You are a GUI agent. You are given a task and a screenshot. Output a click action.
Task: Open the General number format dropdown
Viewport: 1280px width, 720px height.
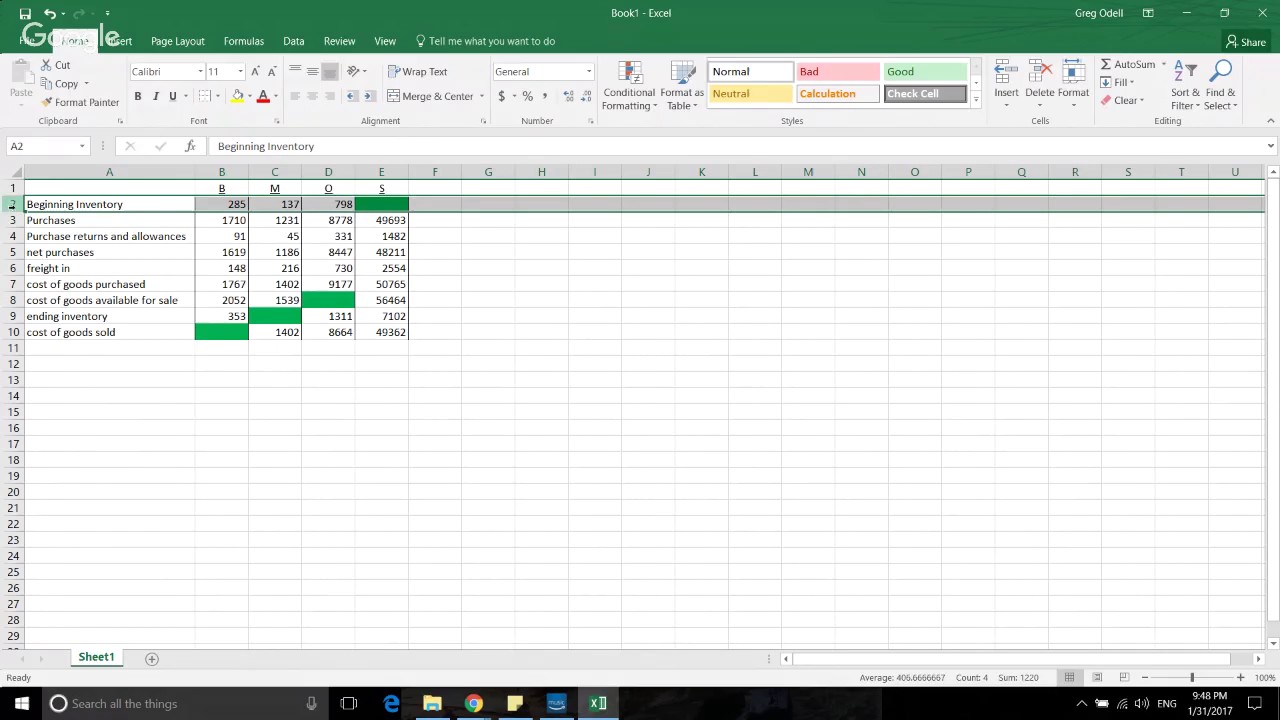(x=589, y=71)
